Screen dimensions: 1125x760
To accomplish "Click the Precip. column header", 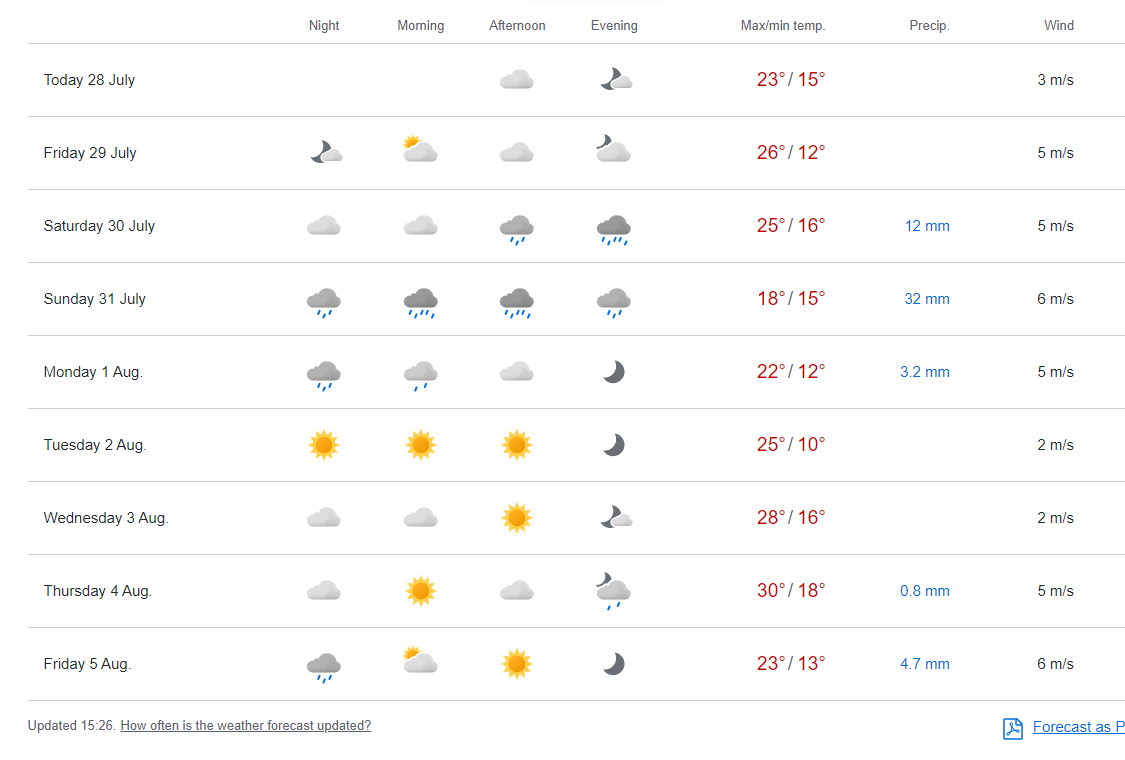I will pos(929,26).
